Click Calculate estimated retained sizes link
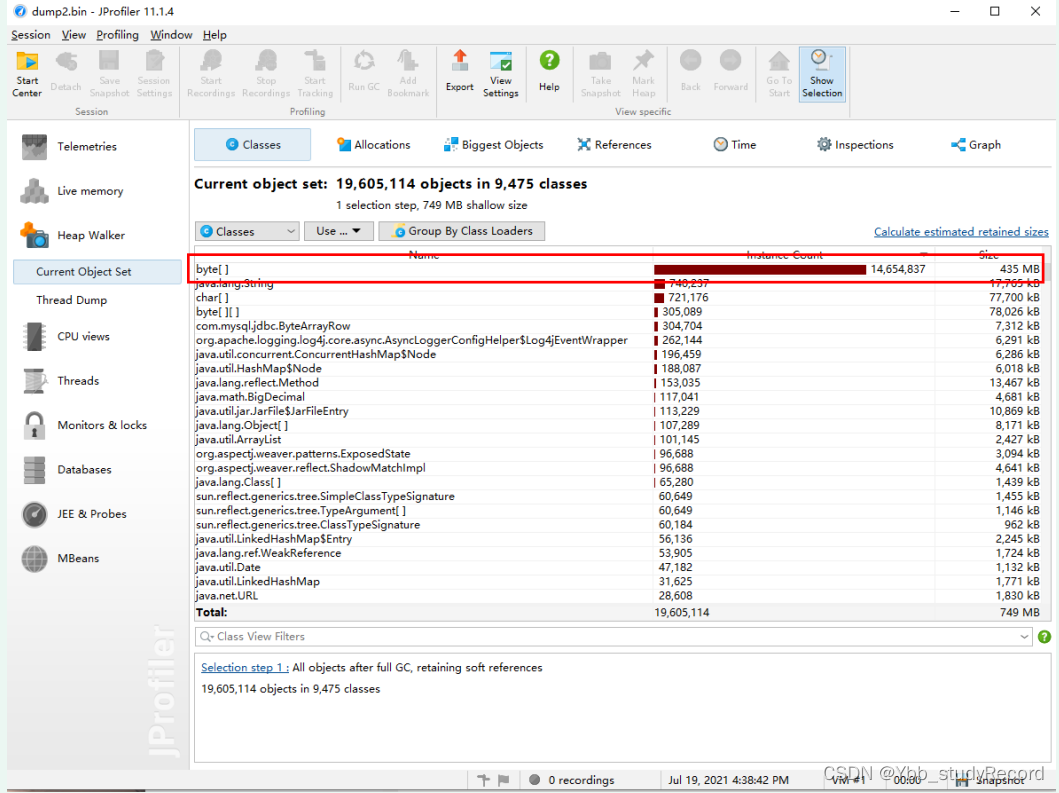 [961, 232]
